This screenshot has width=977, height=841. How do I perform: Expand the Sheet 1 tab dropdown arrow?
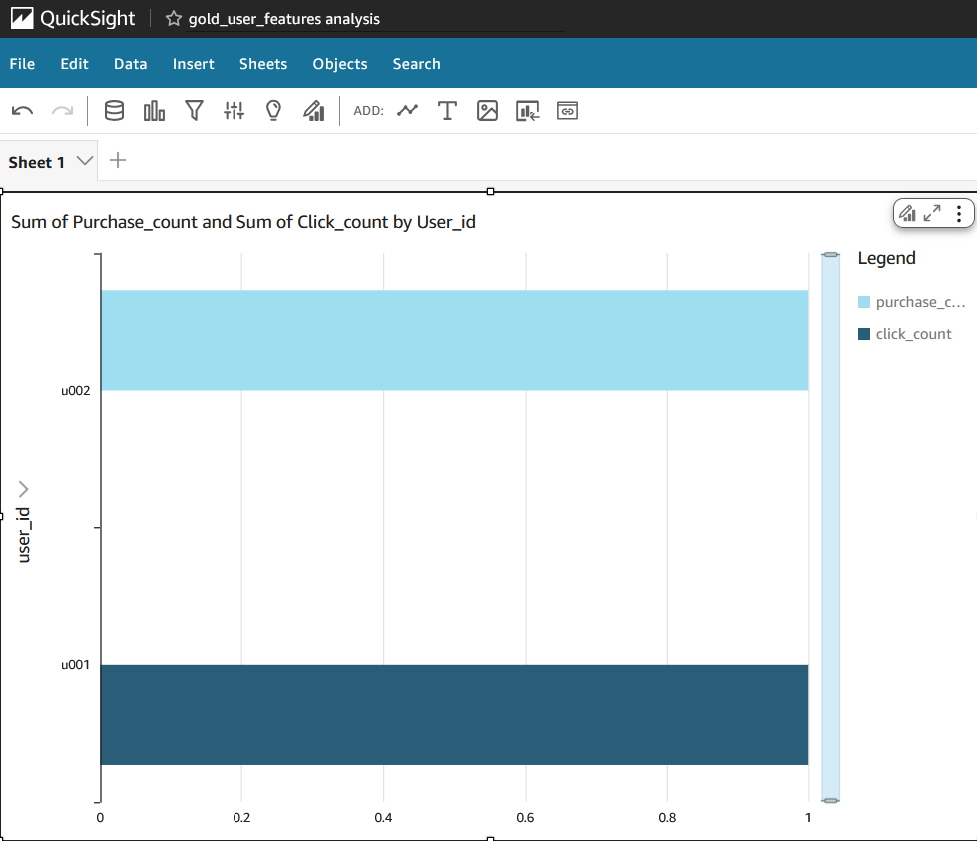click(85, 161)
